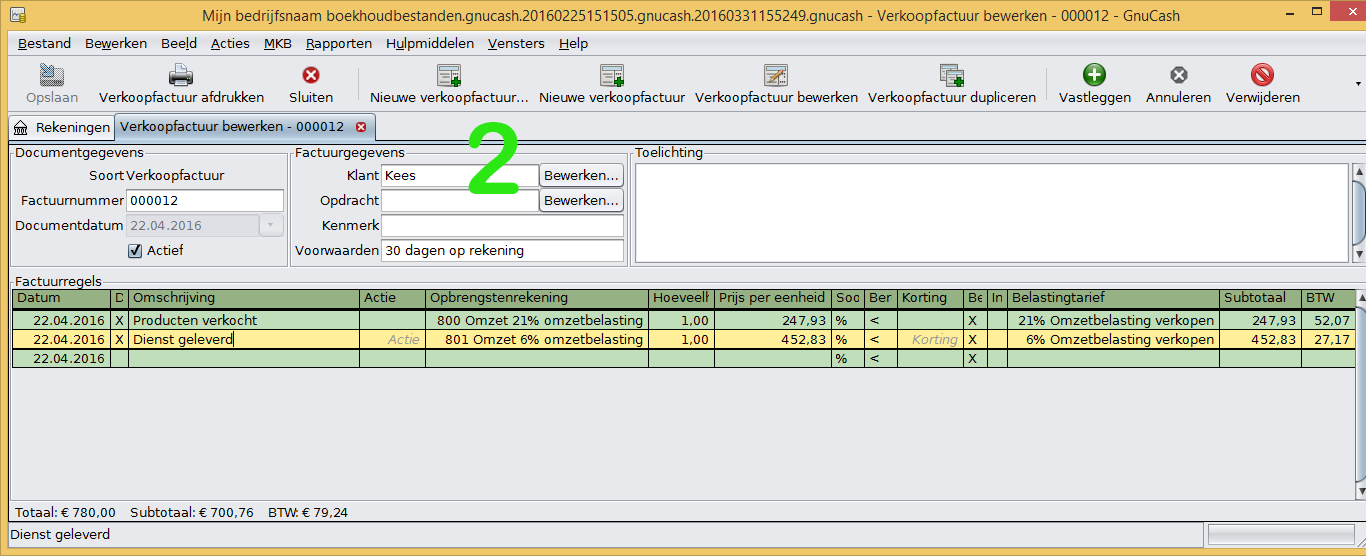
Task: Toggle In column cell of Producten verkocht row
Action: [997, 321]
